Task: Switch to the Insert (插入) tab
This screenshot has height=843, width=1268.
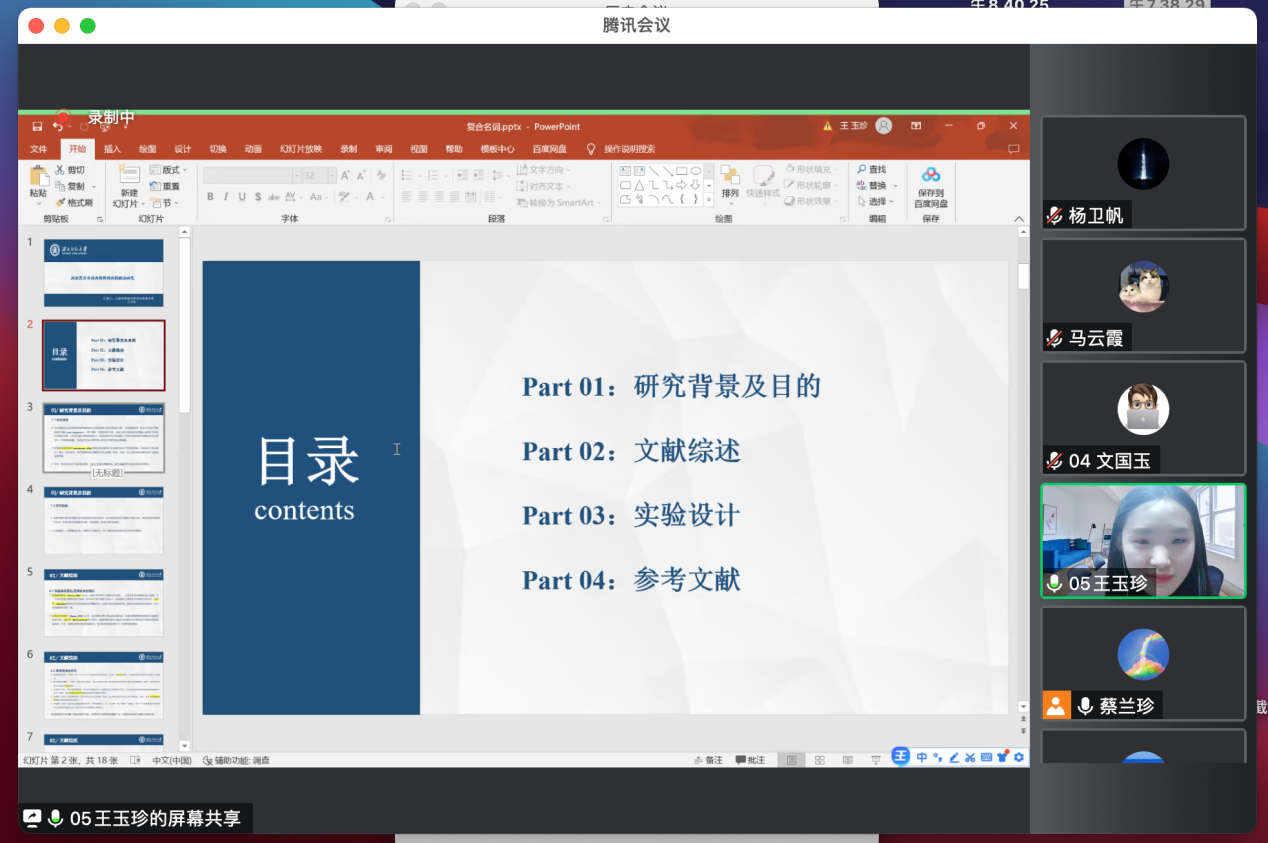Action: (112, 149)
